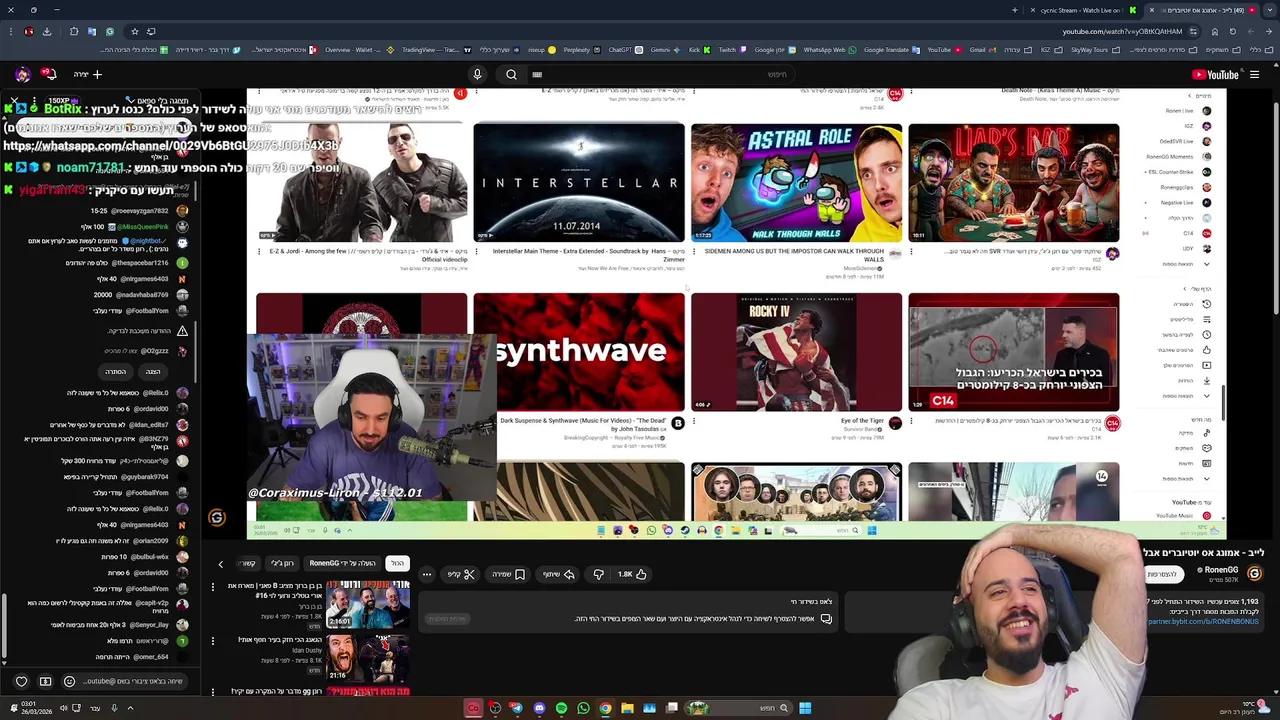
Task: Open the C14 channel avatar under news video
Action: 1112,424
